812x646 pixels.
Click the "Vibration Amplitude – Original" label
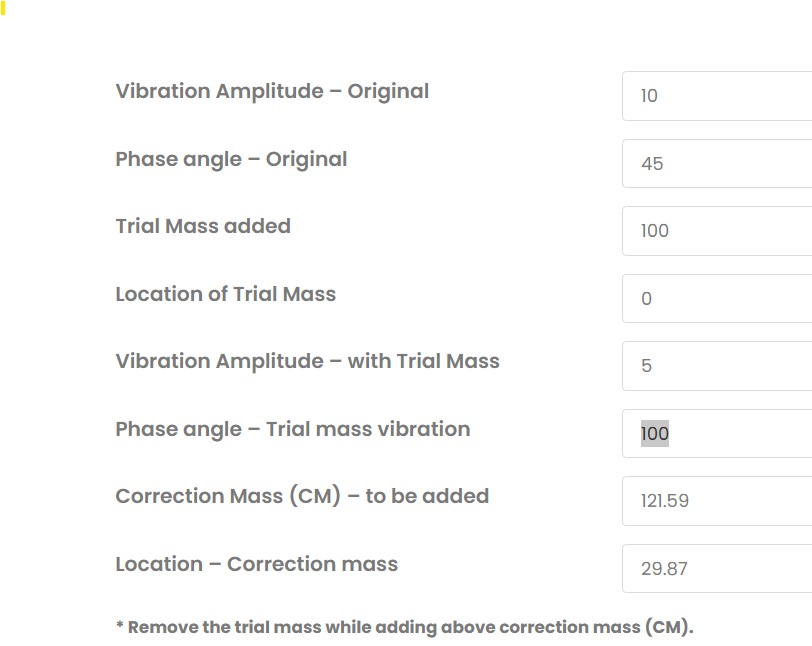coord(272,91)
